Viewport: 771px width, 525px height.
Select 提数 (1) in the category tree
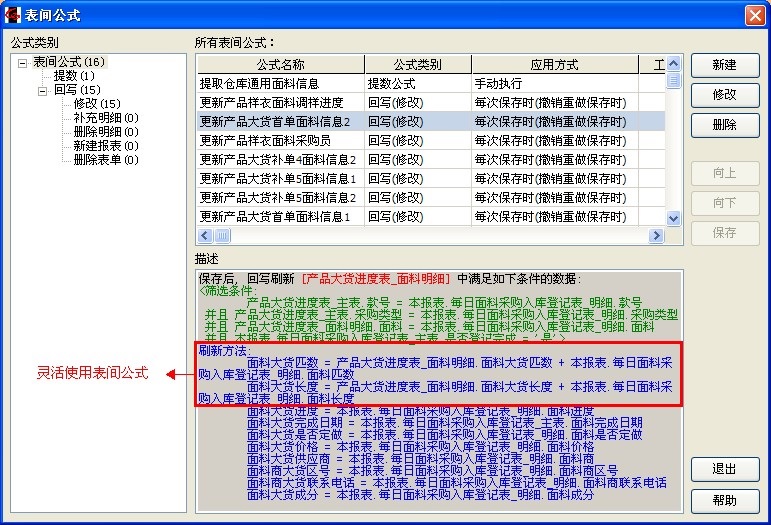coord(74,76)
